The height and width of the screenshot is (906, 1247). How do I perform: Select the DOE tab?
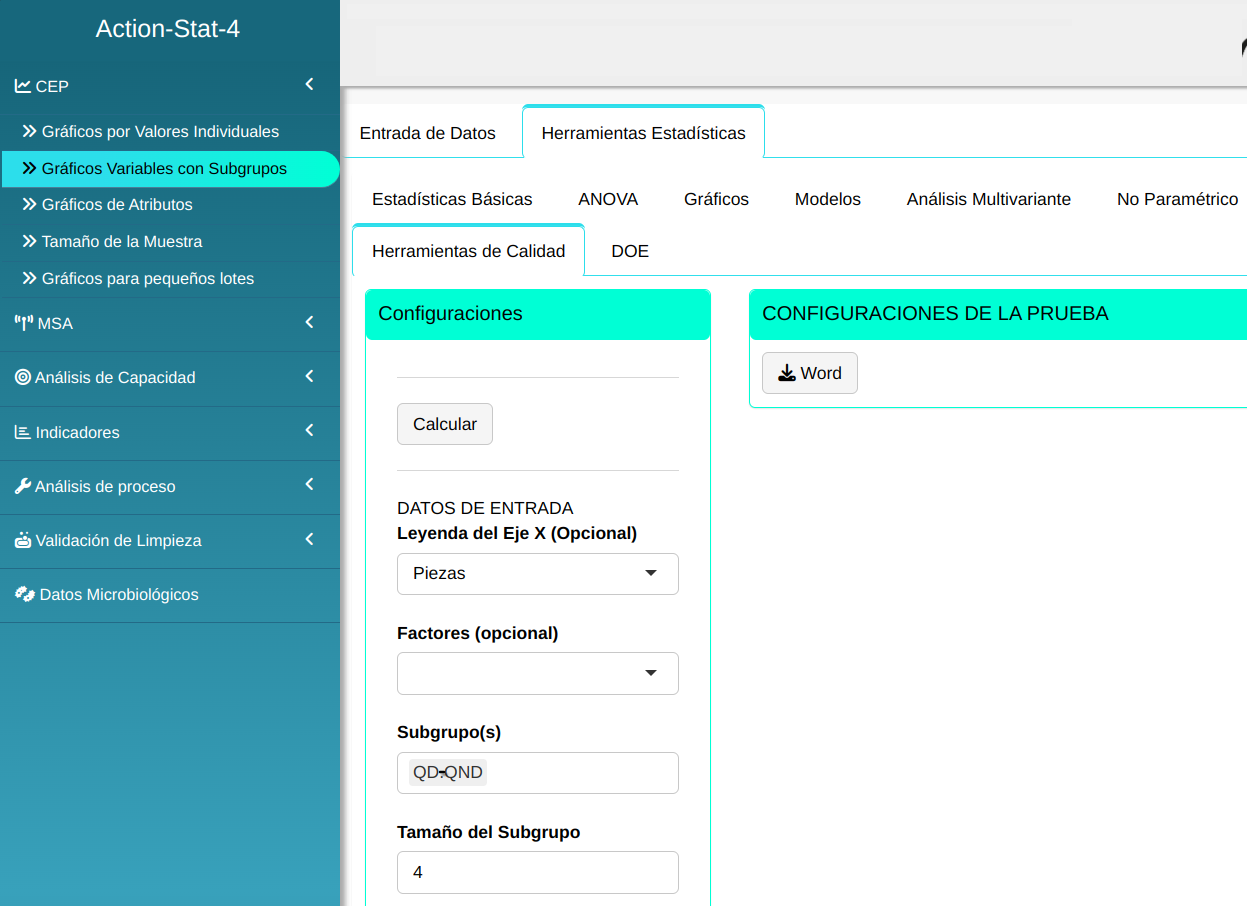(630, 251)
